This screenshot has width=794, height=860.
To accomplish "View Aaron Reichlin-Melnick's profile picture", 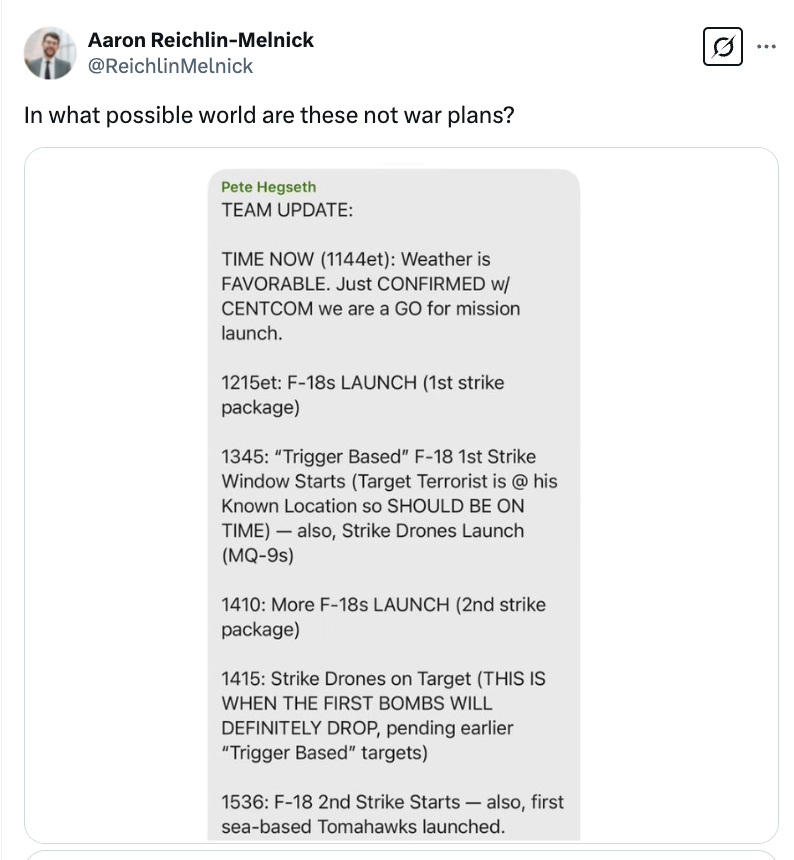I will [49, 53].
